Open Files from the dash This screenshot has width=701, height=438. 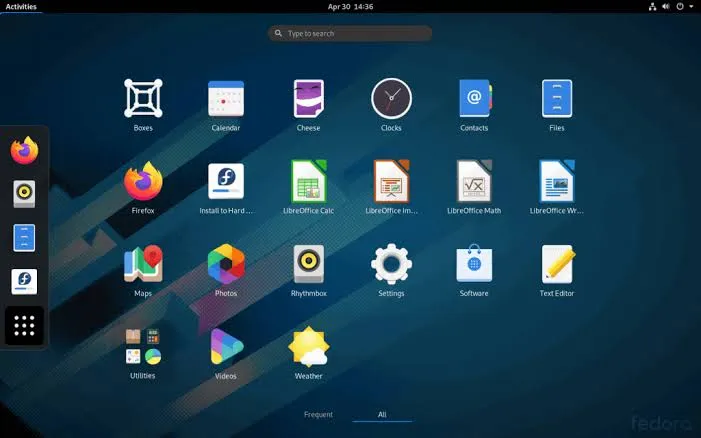[24, 238]
